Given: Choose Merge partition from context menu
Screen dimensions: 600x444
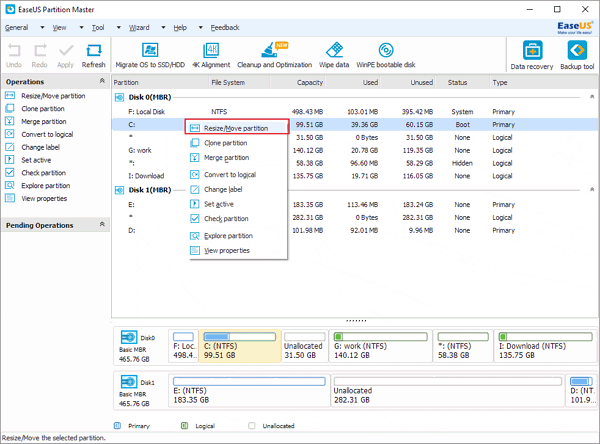Looking at the screenshot, I should [238, 158].
